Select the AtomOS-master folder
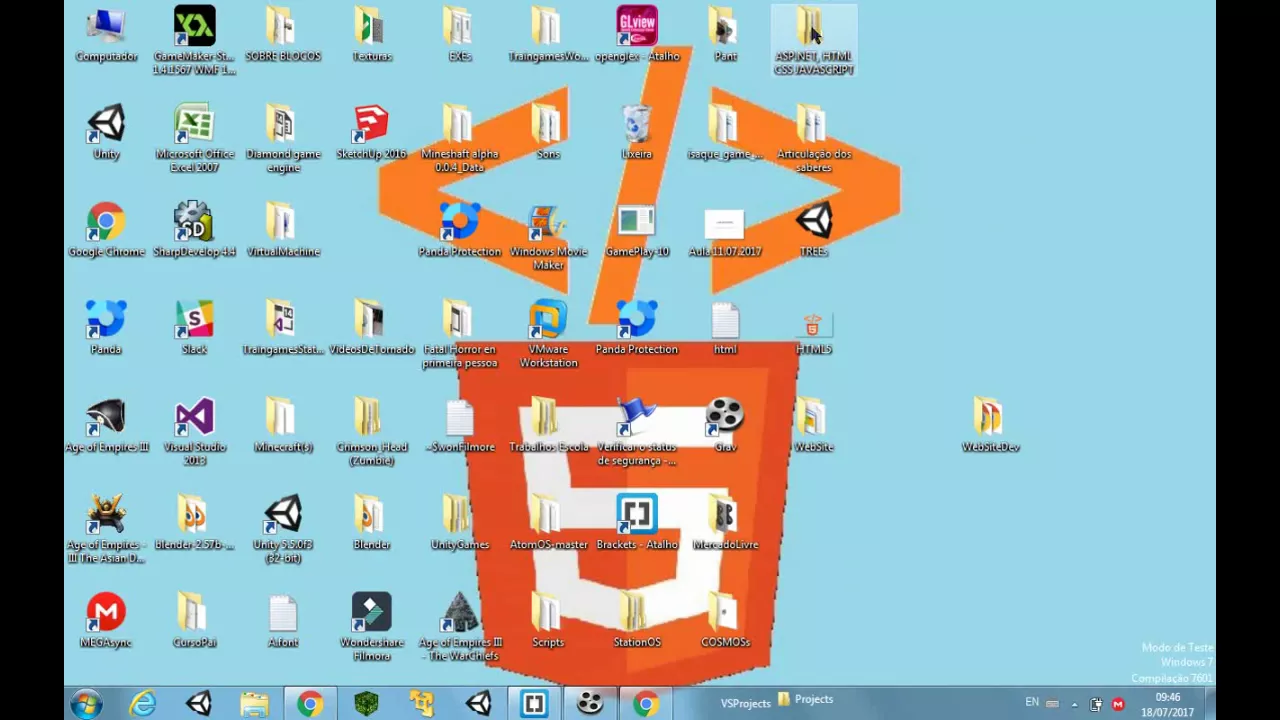Screen dimensions: 1280x720 pos(548,523)
